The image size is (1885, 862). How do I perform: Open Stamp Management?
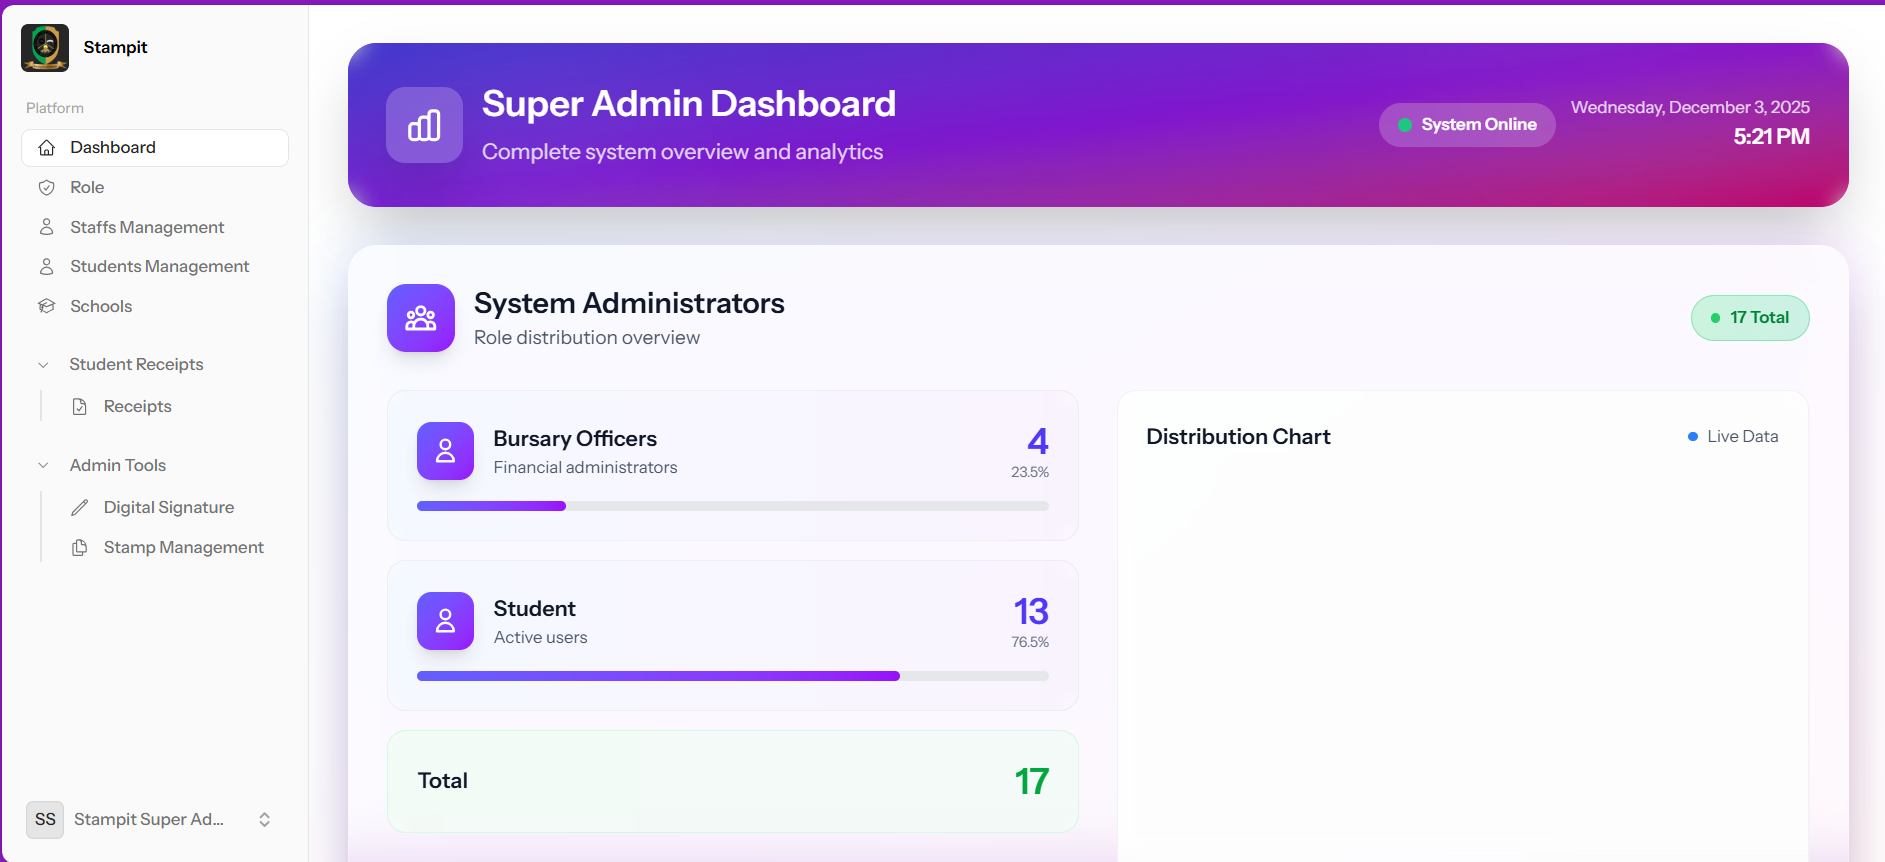pos(183,547)
